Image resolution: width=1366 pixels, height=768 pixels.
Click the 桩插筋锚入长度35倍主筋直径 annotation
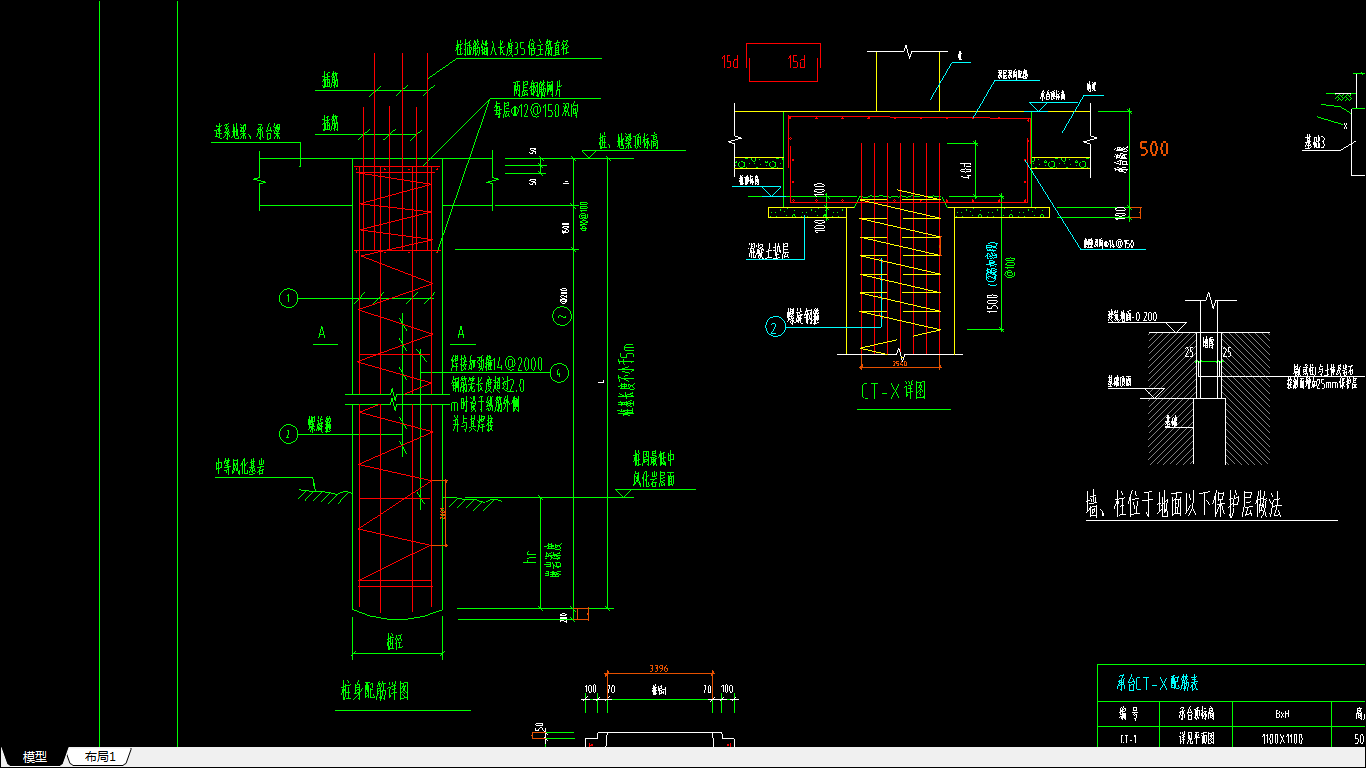[x=512, y=49]
